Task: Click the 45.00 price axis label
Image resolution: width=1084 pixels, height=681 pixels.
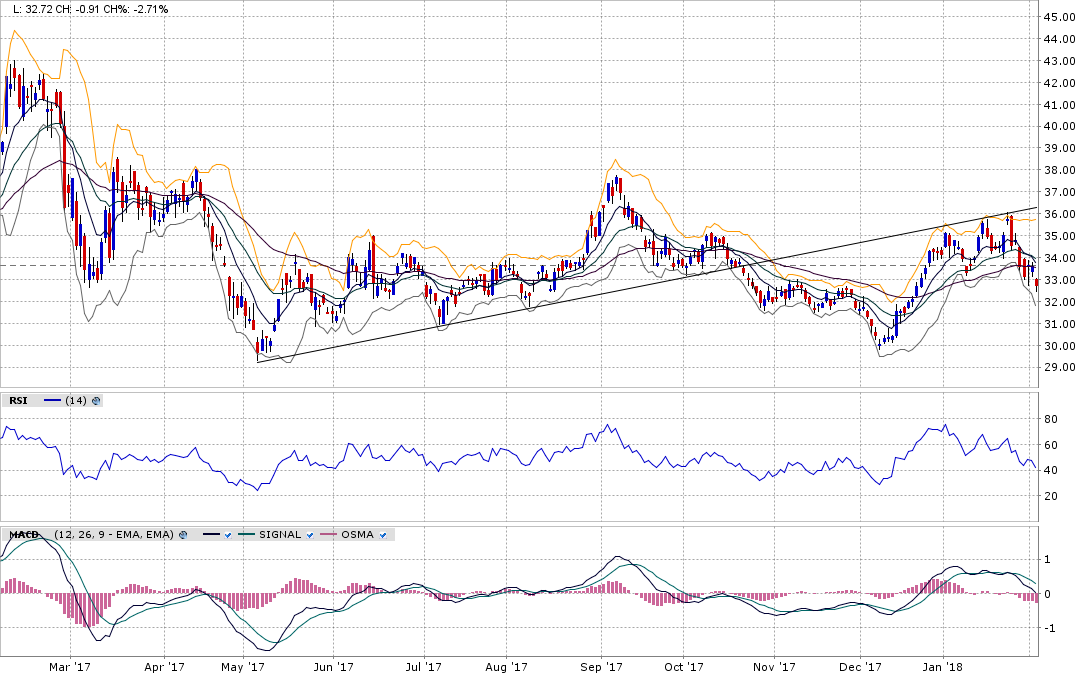Action: point(1058,17)
